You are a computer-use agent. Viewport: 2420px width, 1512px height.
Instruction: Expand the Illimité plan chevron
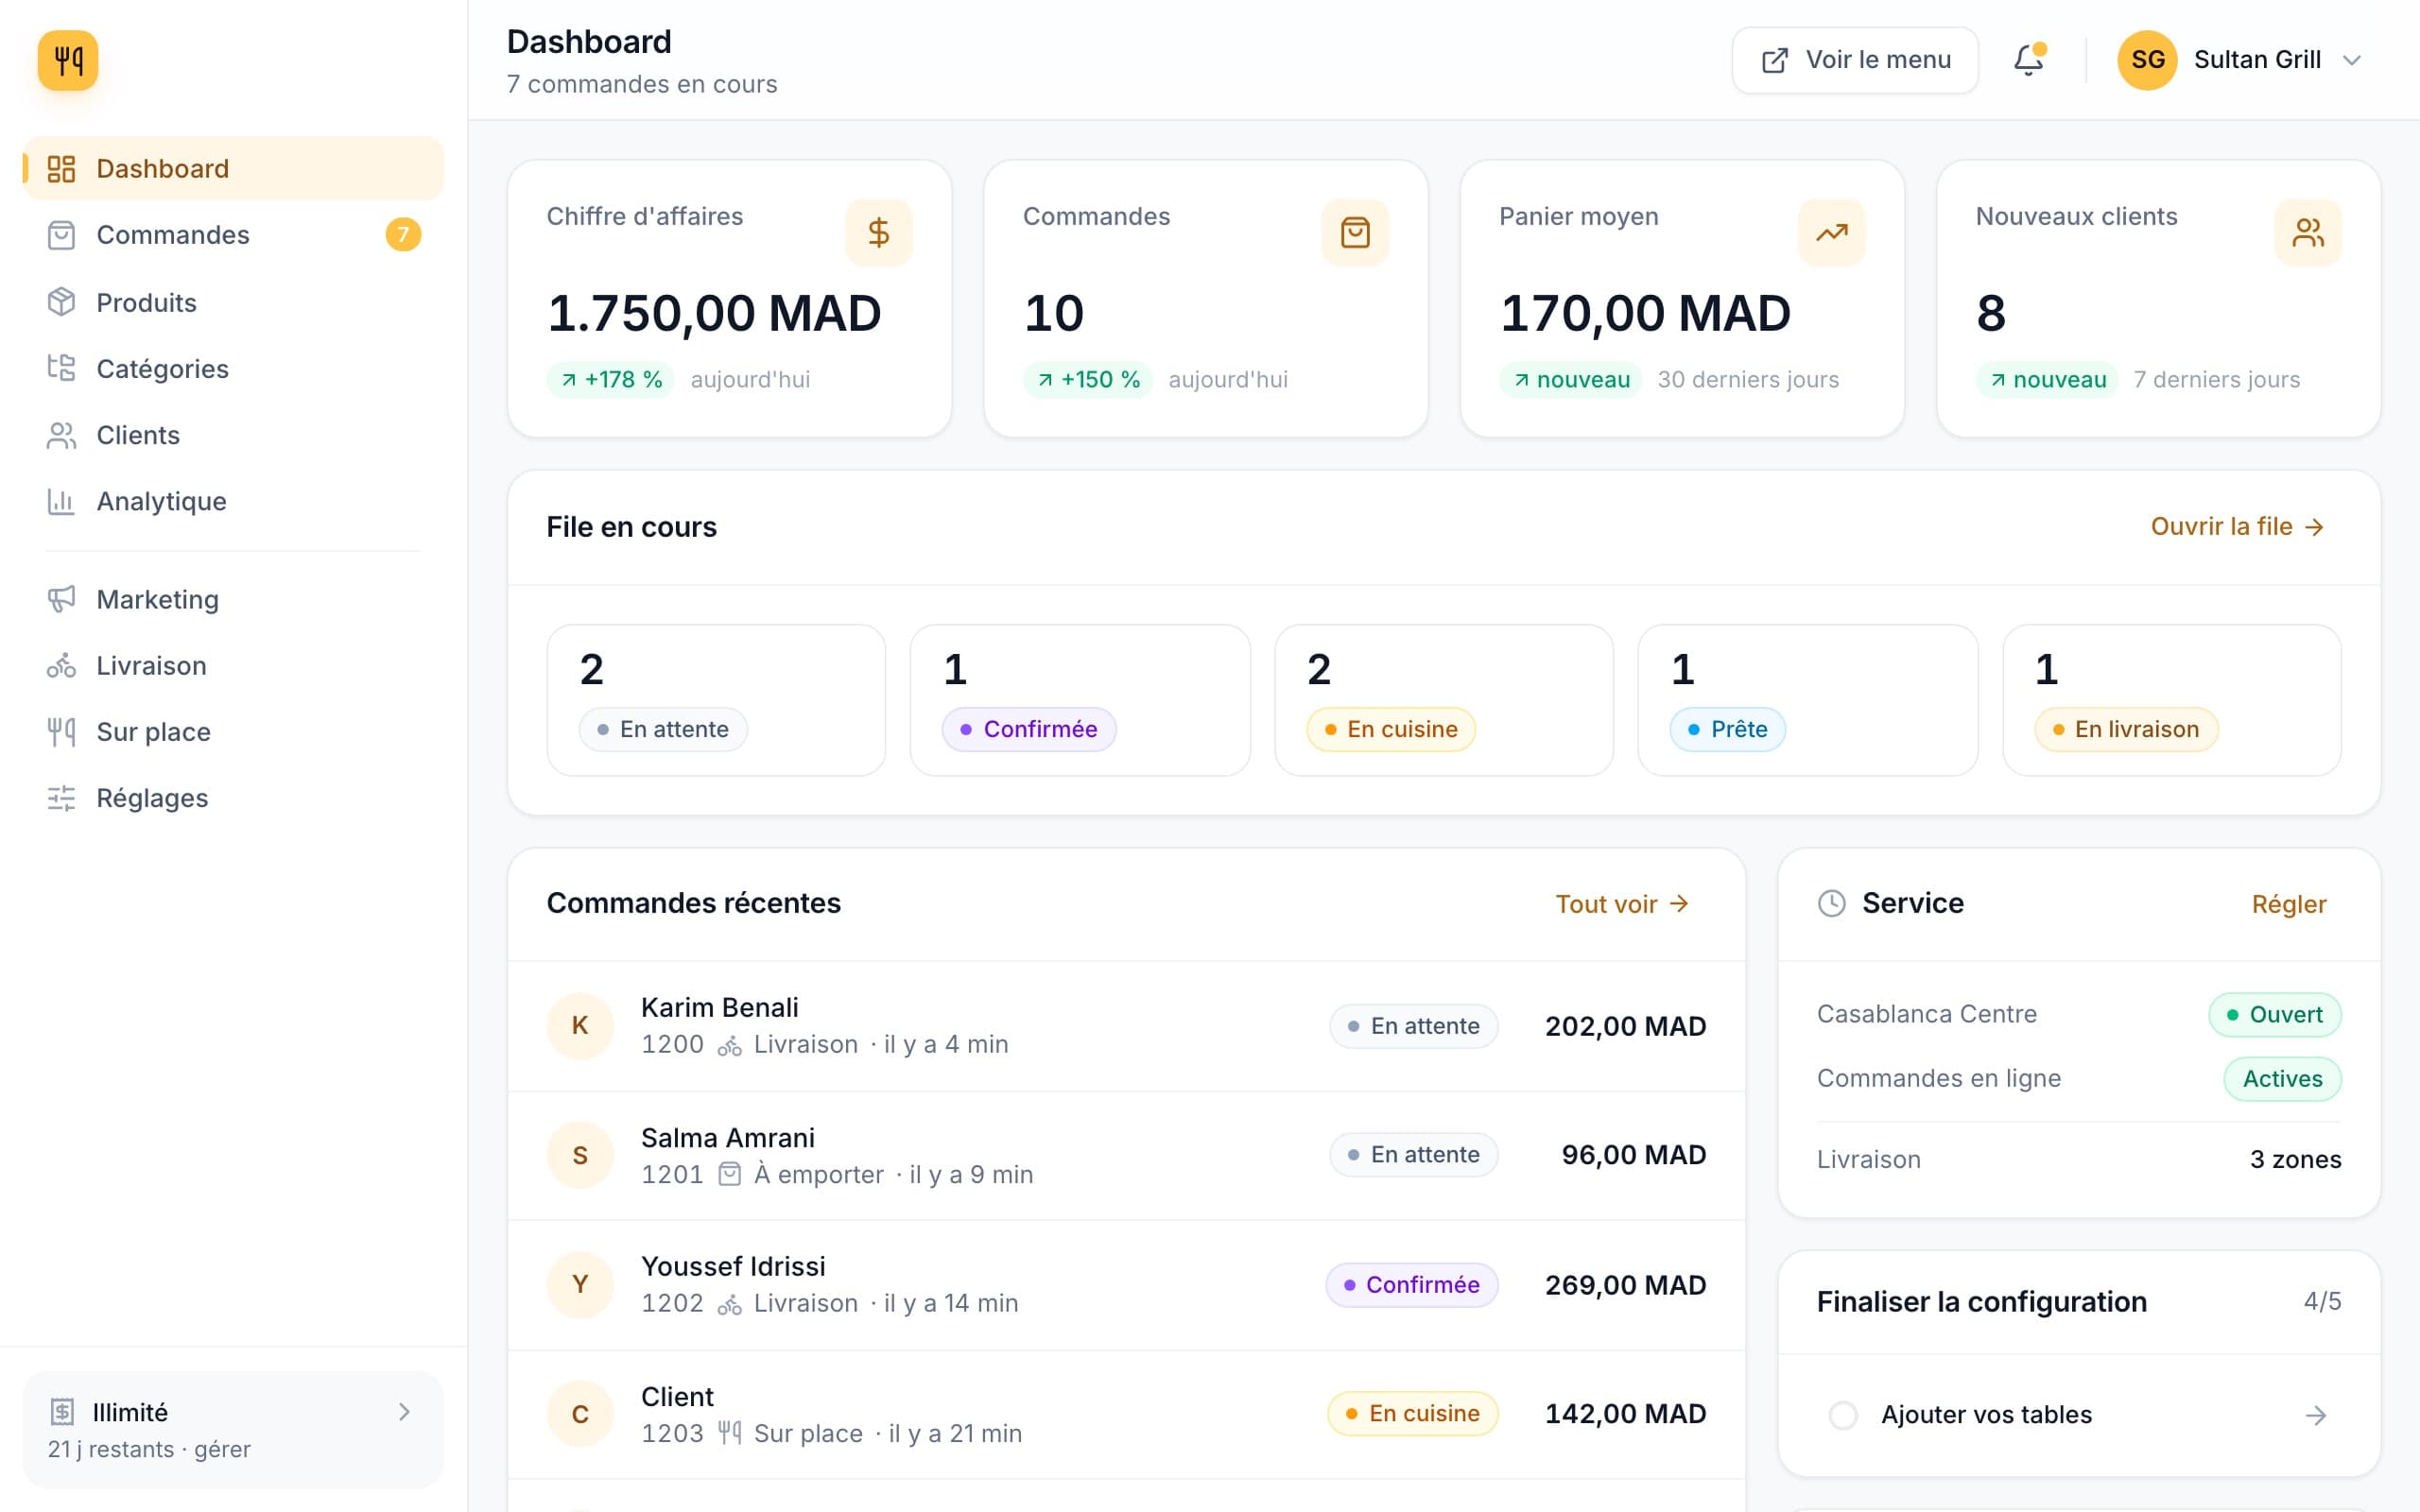tap(404, 1411)
